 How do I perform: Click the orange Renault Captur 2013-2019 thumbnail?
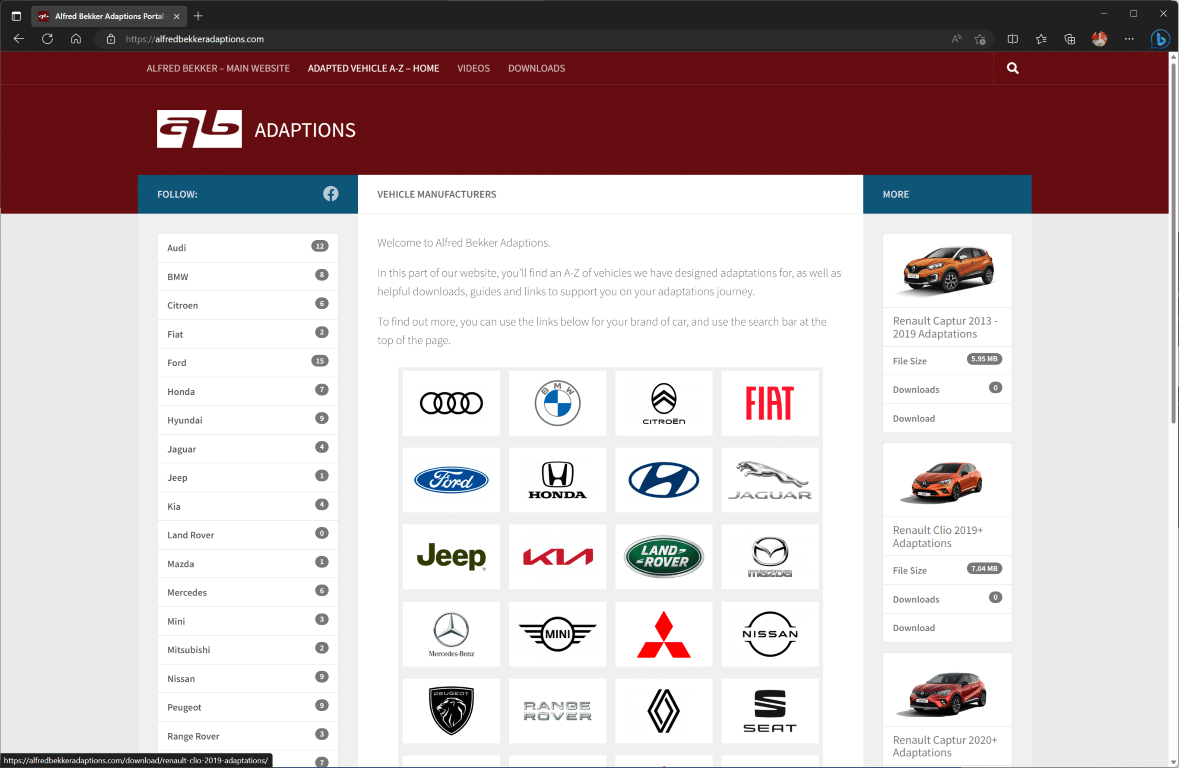[947, 270]
